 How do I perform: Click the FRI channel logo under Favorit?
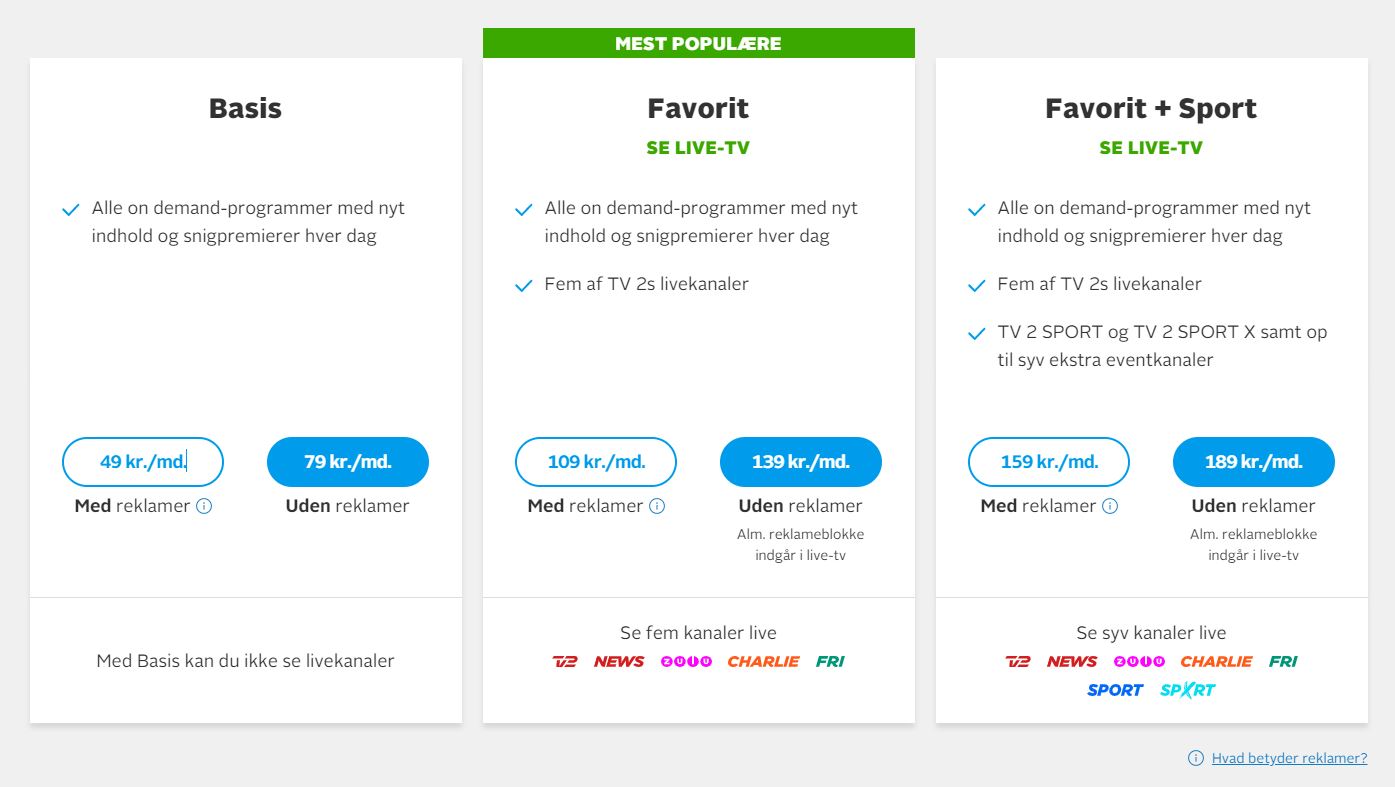click(x=830, y=661)
